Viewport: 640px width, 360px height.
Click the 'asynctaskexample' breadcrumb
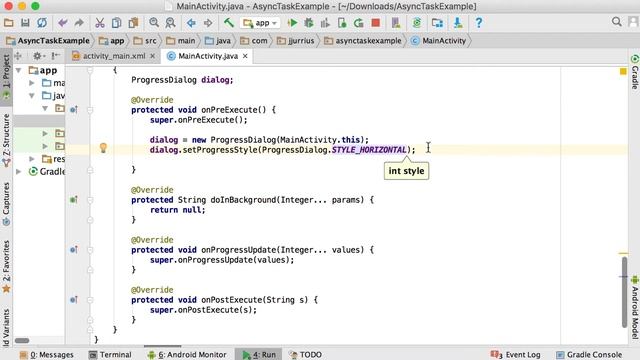pos(363,41)
